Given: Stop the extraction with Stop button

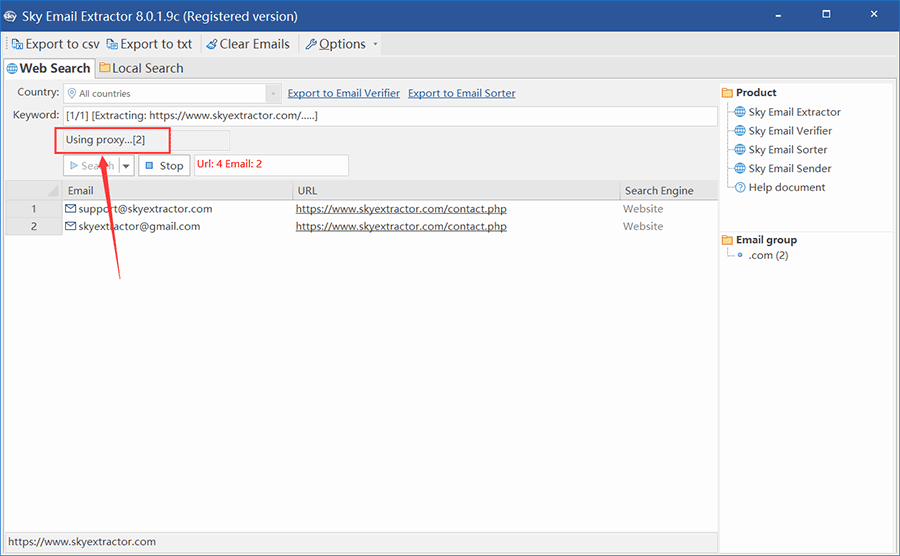Looking at the screenshot, I should pyautogui.click(x=164, y=166).
